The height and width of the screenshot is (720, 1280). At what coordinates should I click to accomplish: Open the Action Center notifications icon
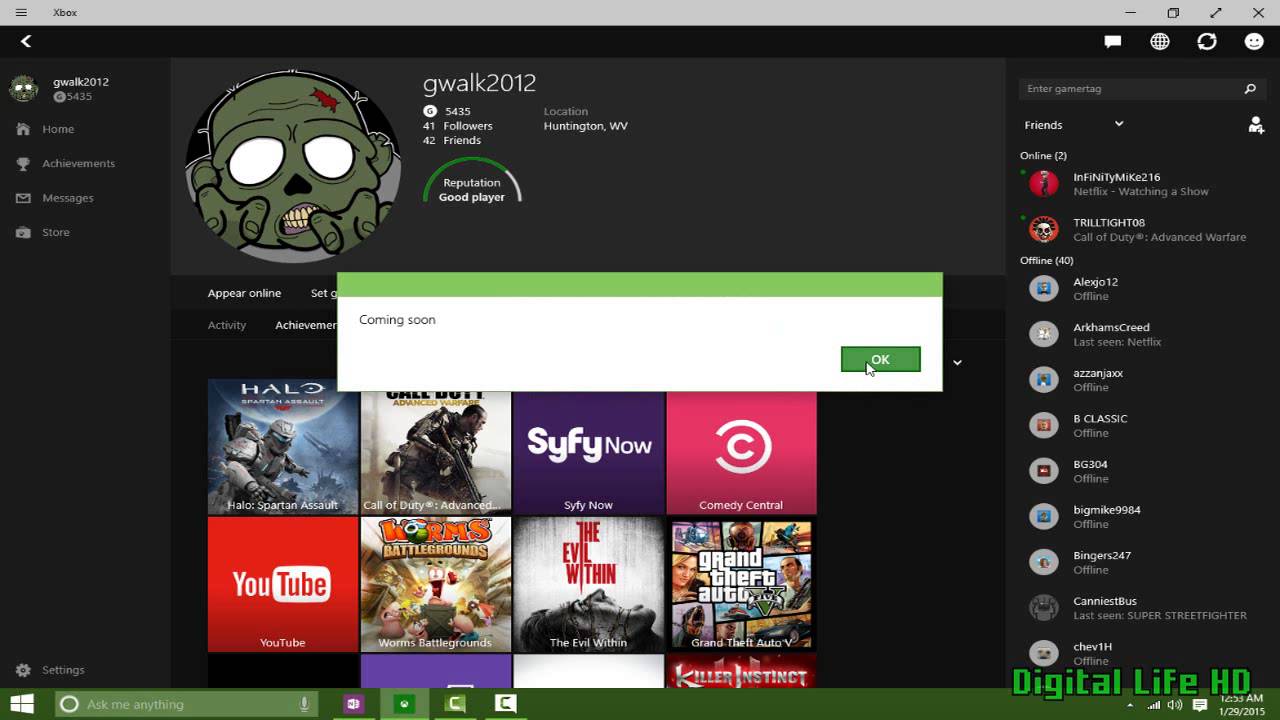(1200, 705)
